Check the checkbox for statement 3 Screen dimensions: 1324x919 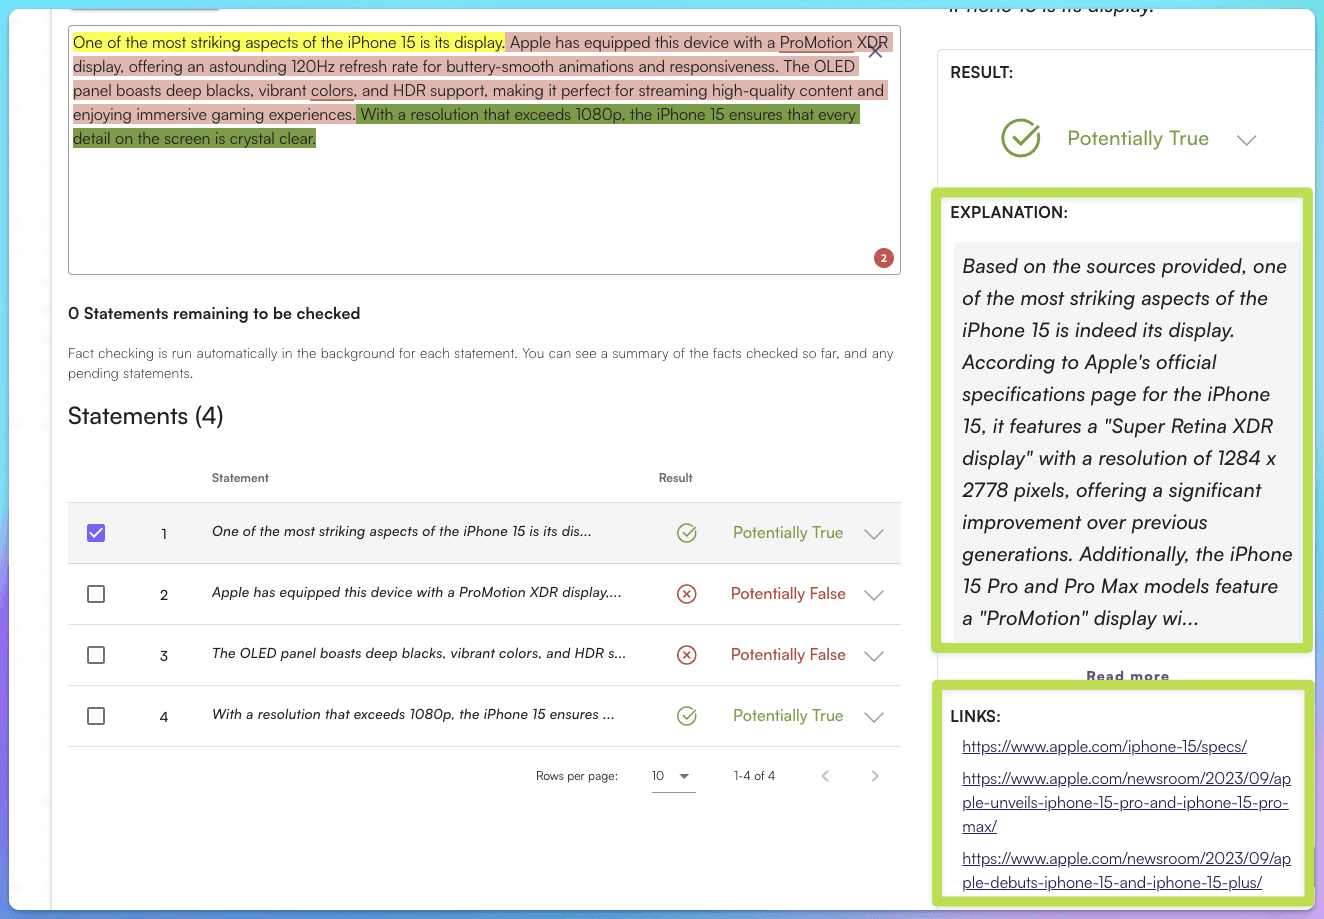pyautogui.click(x=96, y=655)
